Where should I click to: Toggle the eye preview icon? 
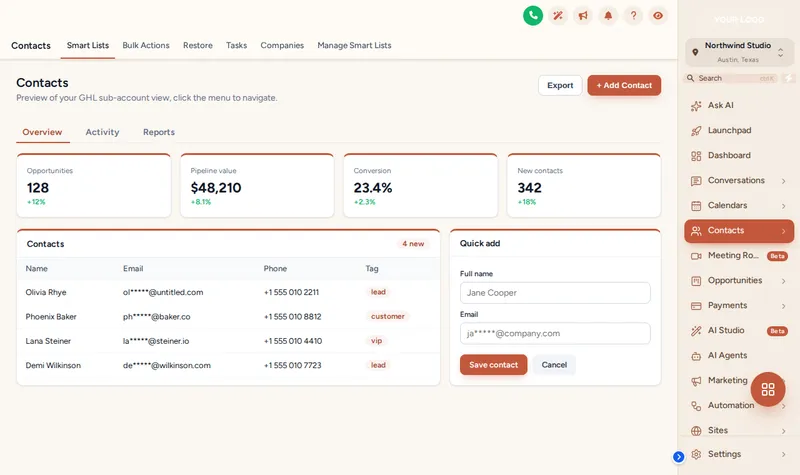click(658, 16)
